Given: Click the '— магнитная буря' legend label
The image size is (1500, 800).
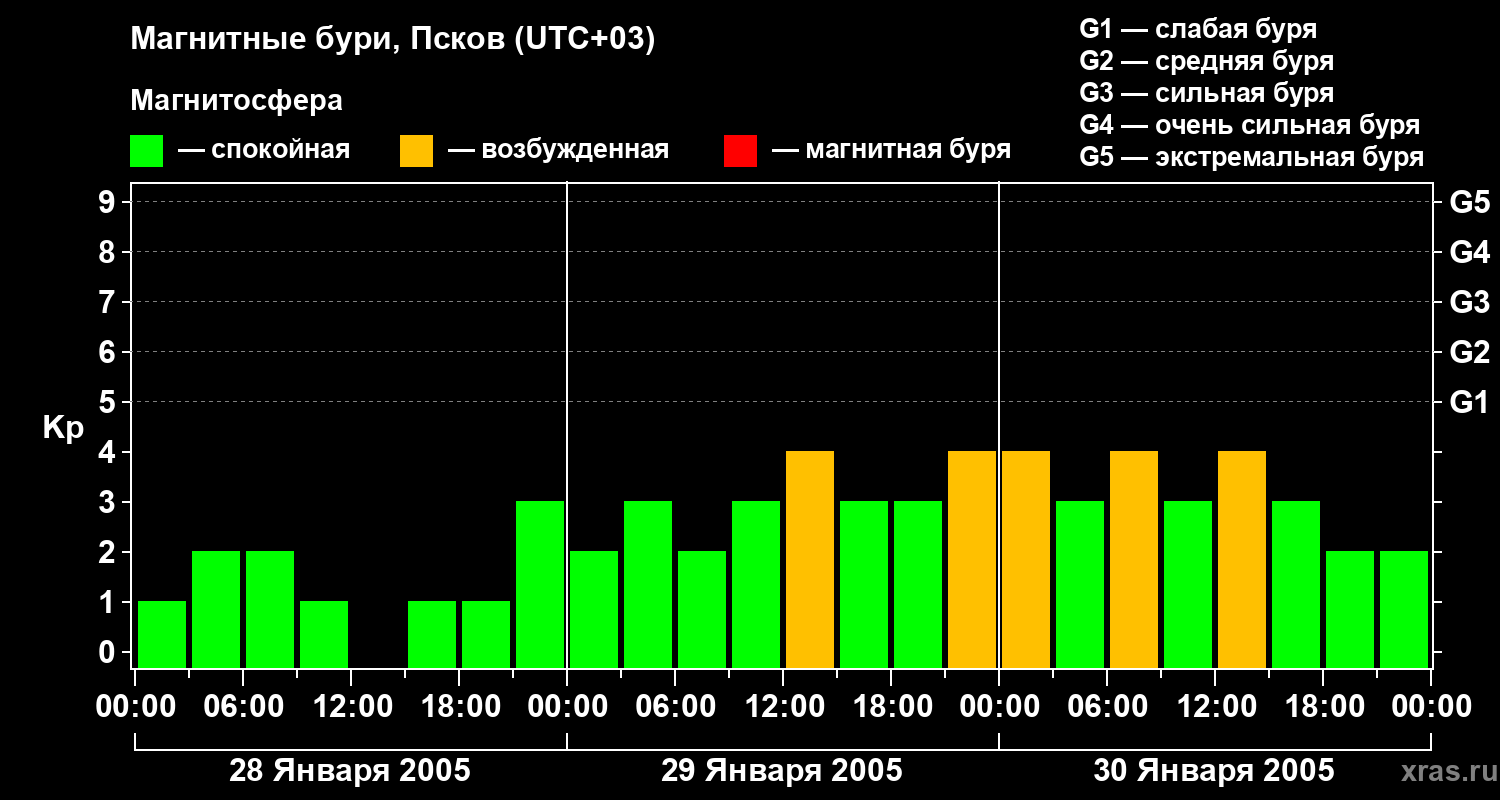Looking at the screenshot, I should coord(891,150).
